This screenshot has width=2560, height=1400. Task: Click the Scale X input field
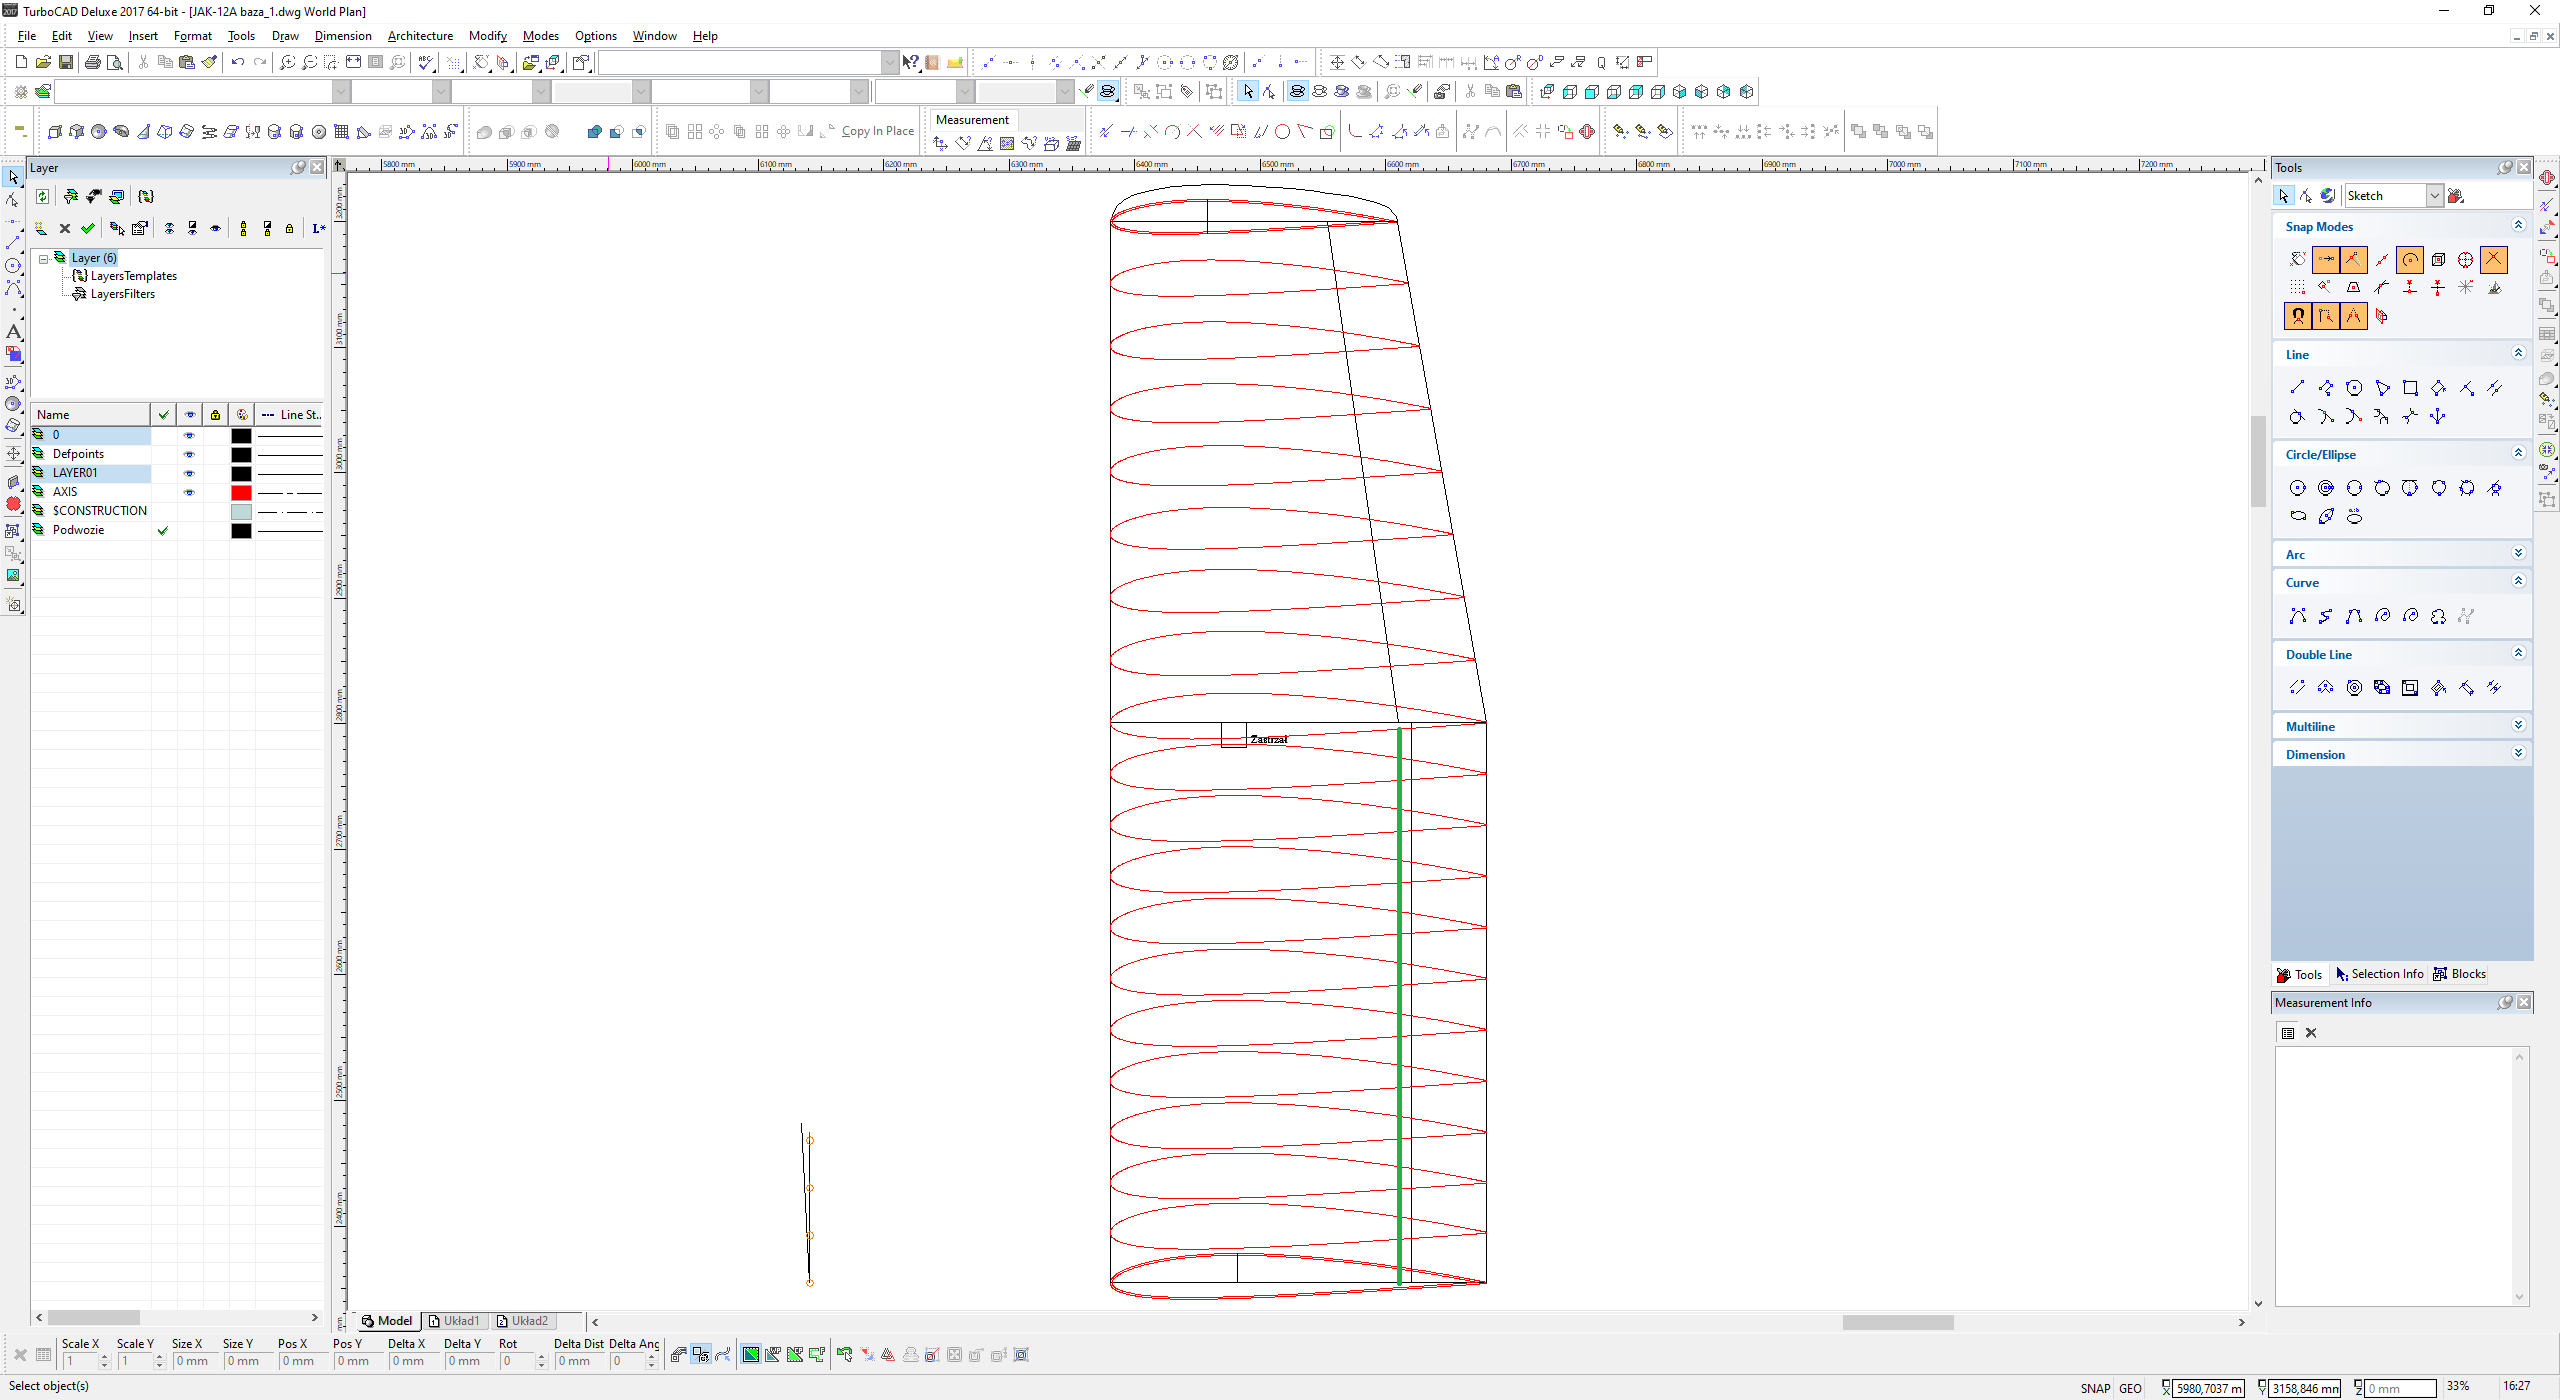(x=80, y=1361)
